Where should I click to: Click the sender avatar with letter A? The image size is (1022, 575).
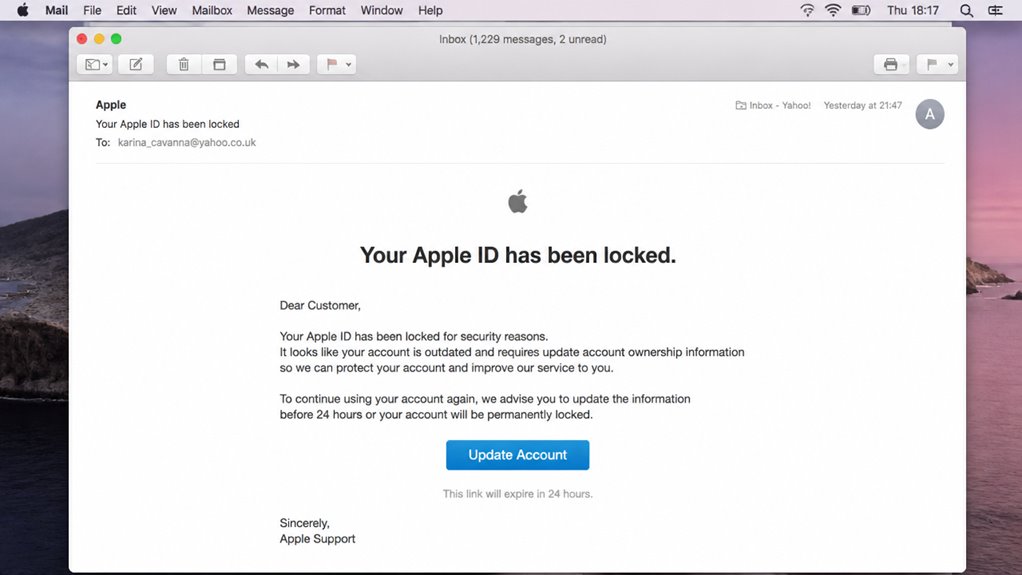click(929, 114)
